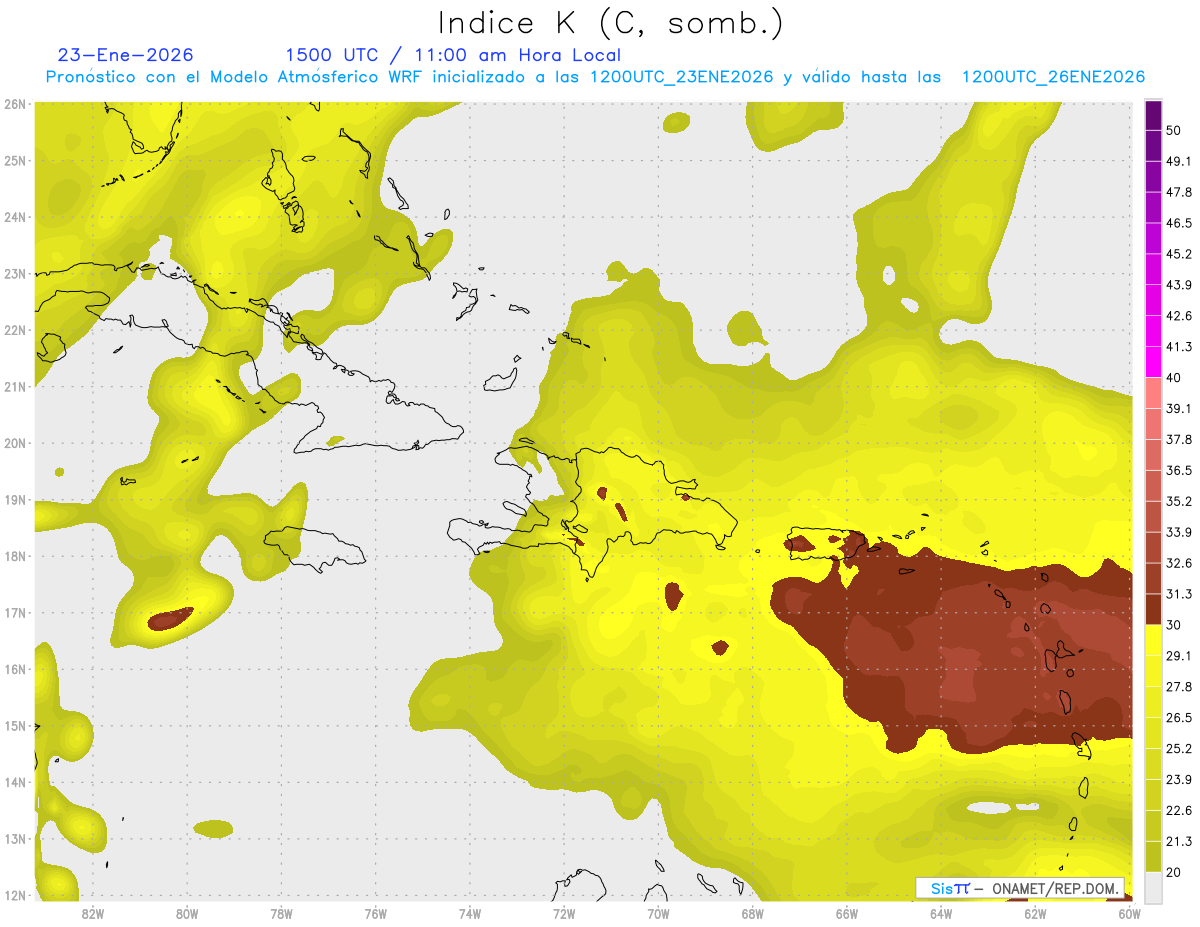Viewport: 1200px width, 927px height.
Task: Select the '15N' latitude label
Action: click(x=14, y=726)
